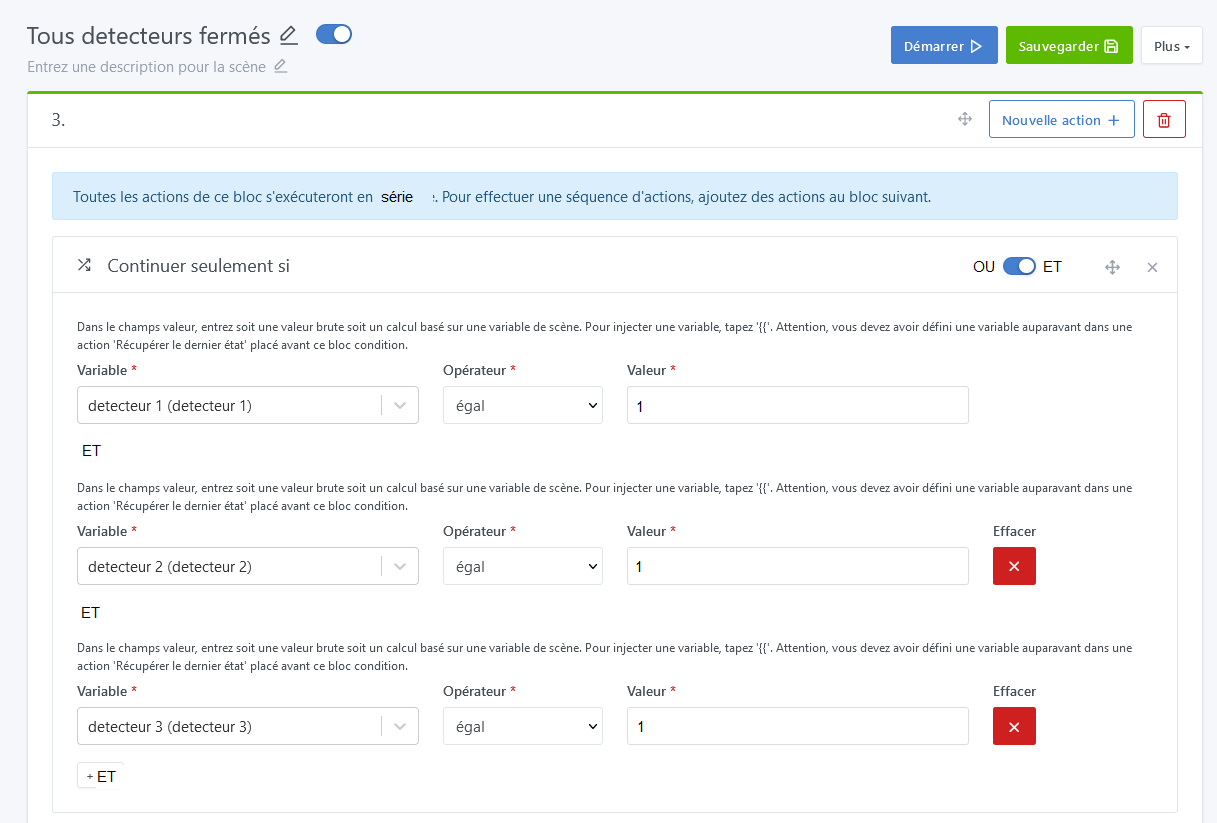Add a condition with '+ ET' button
The width and height of the screenshot is (1217, 823).
[101, 776]
